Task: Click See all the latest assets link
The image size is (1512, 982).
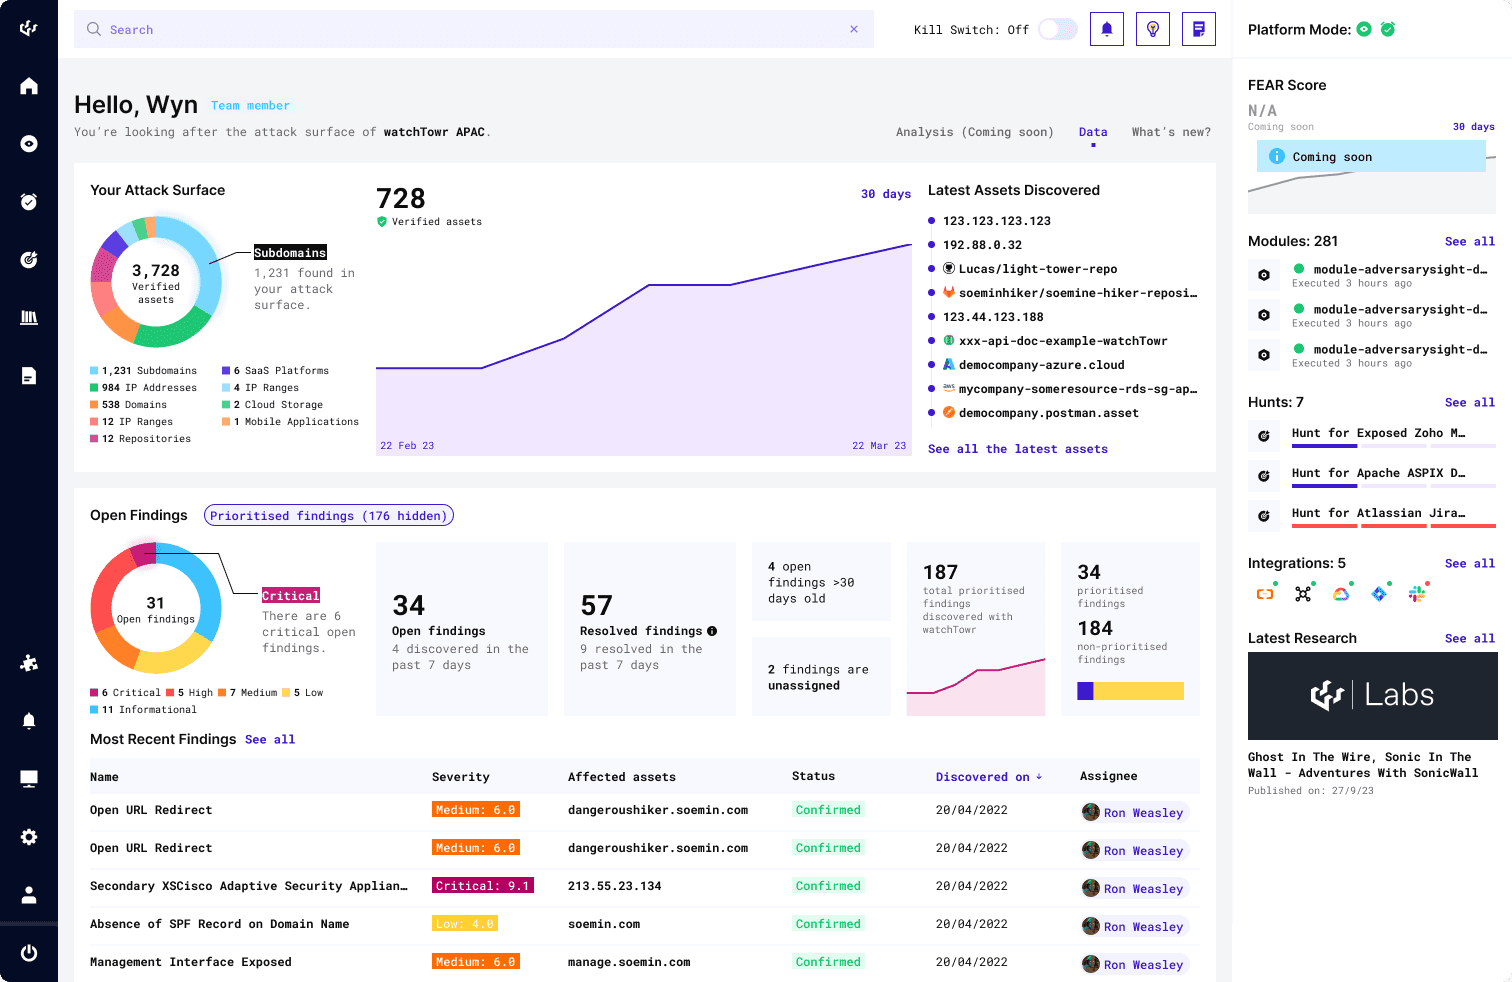Action: tap(1018, 449)
